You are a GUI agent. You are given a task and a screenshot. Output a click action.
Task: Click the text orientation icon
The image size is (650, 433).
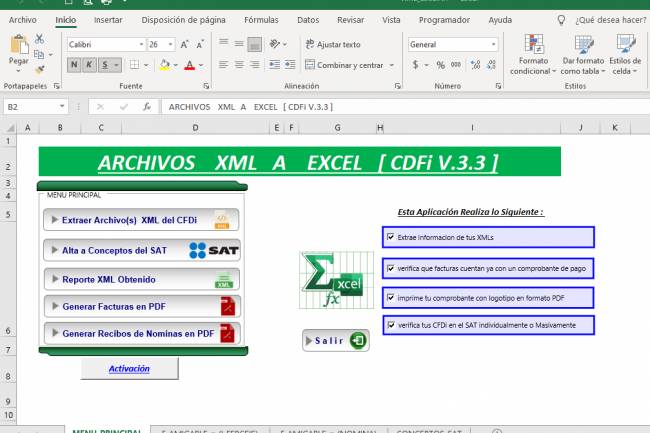point(275,44)
